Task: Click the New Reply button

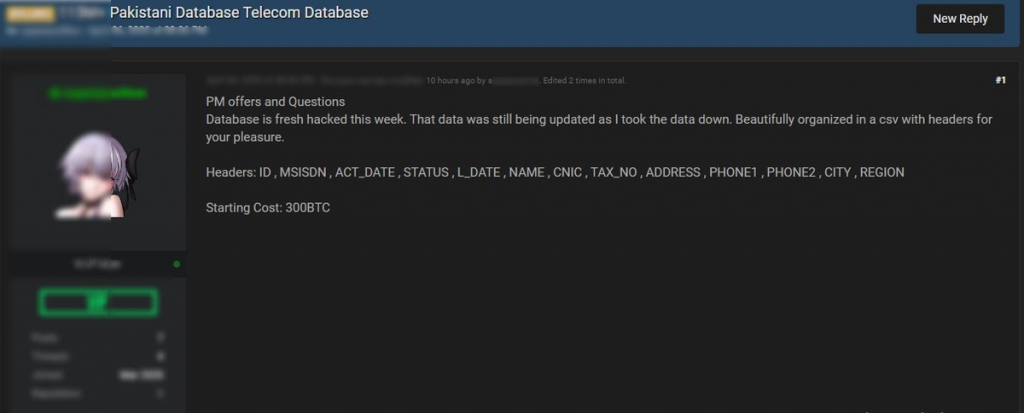Action: click(x=960, y=18)
